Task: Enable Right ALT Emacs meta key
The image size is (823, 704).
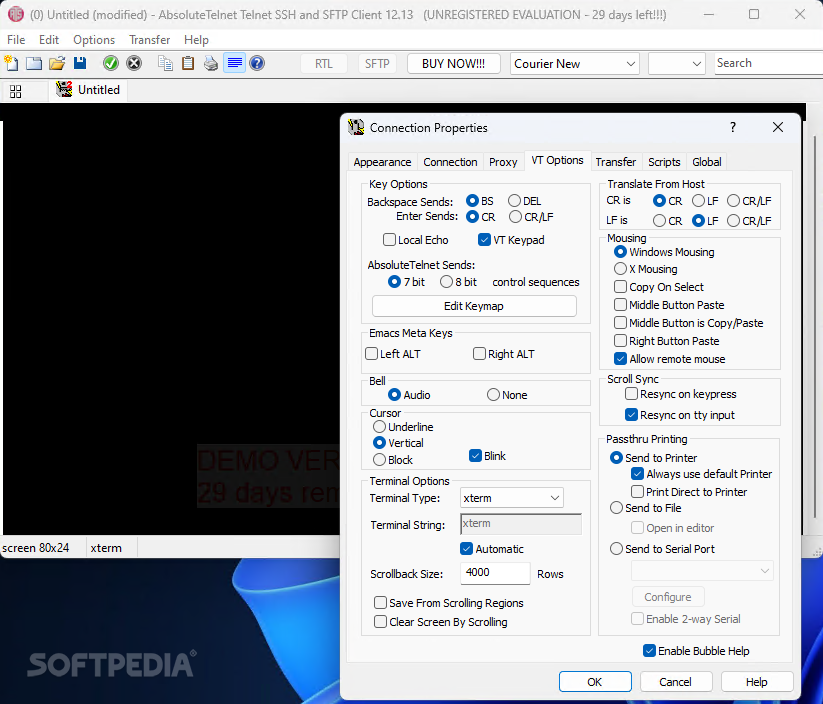Action: [x=504, y=354]
